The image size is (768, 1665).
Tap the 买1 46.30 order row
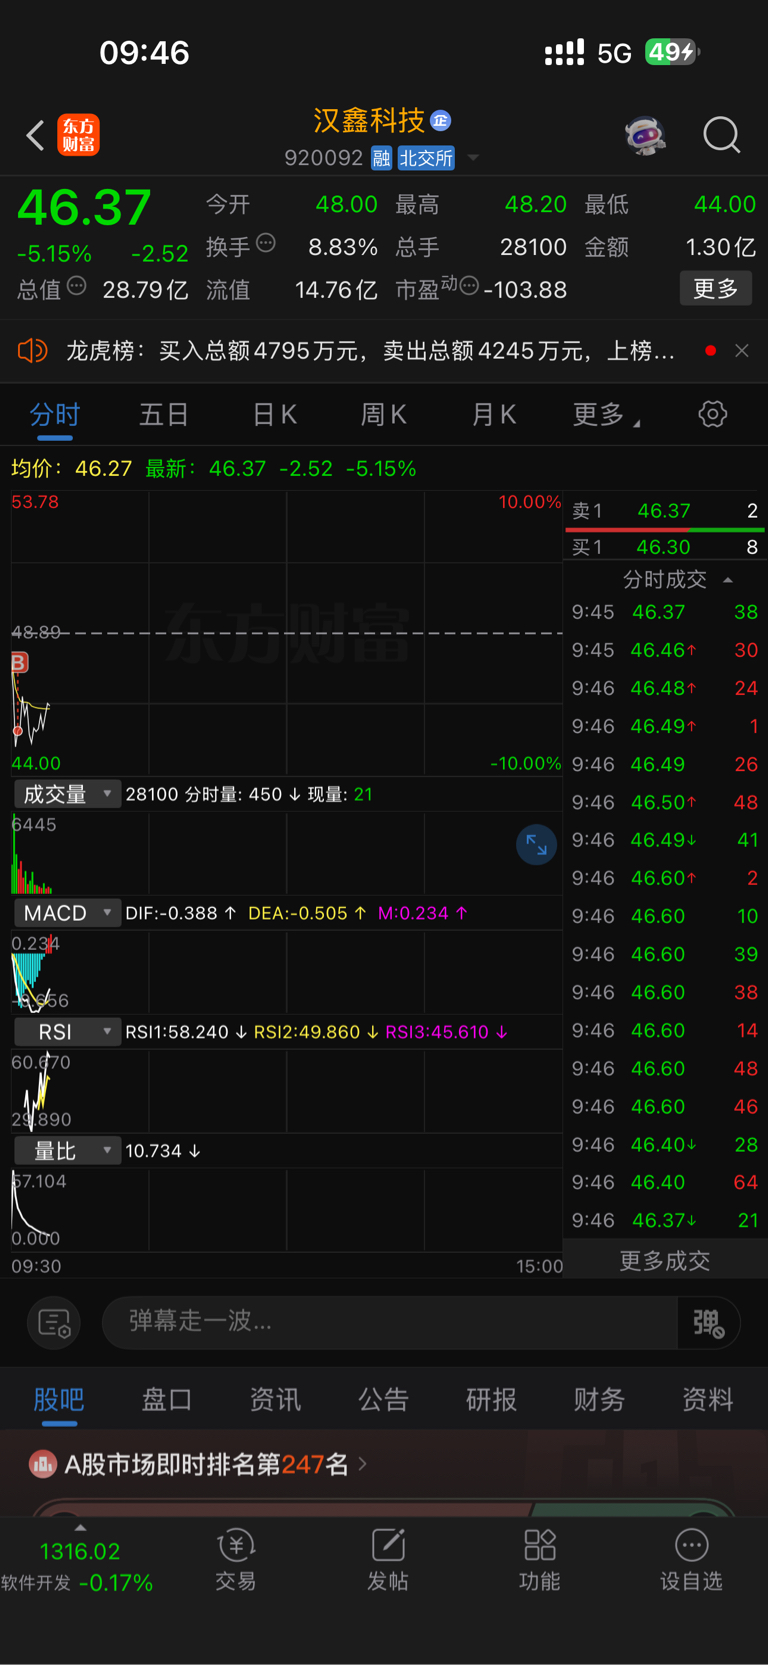pyautogui.click(x=665, y=547)
